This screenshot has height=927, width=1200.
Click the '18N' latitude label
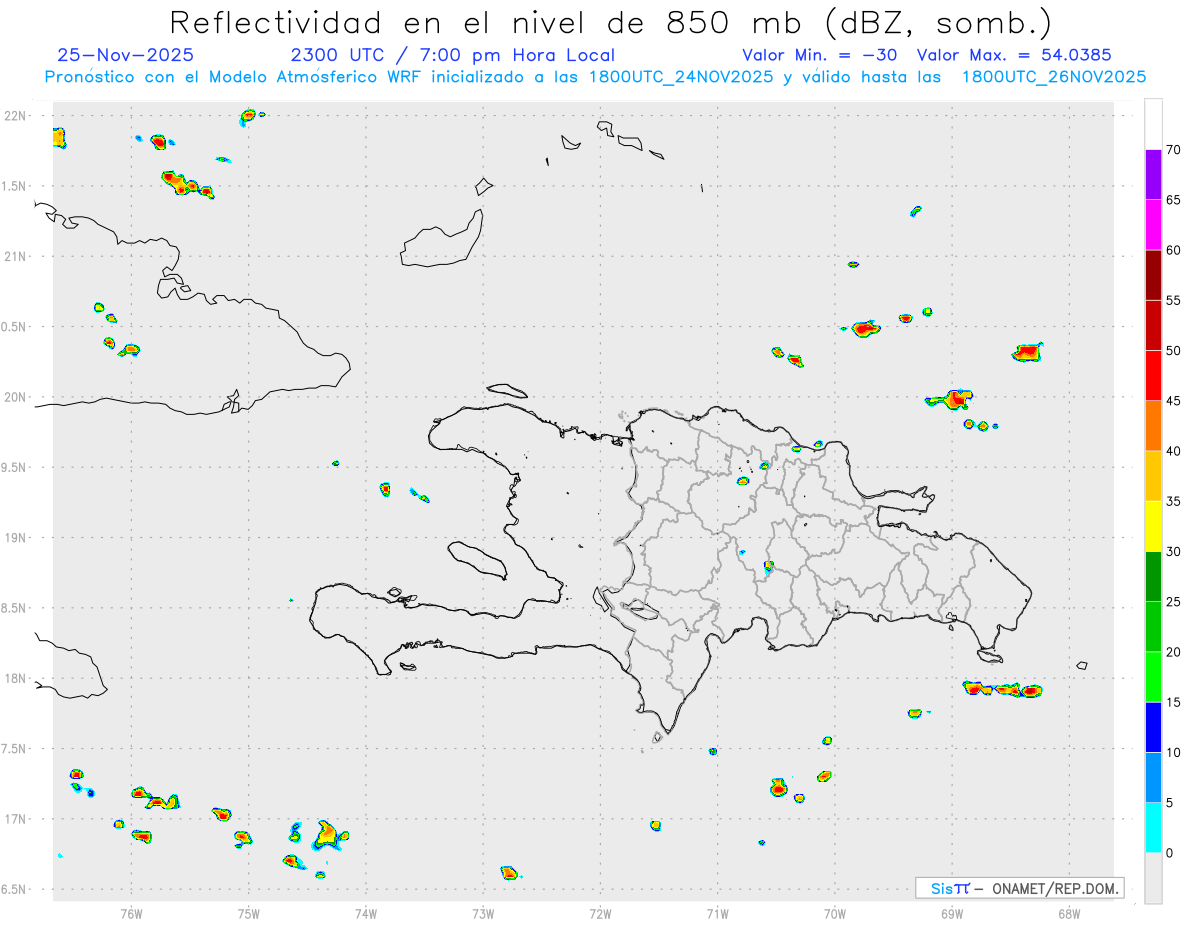(14, 678)
